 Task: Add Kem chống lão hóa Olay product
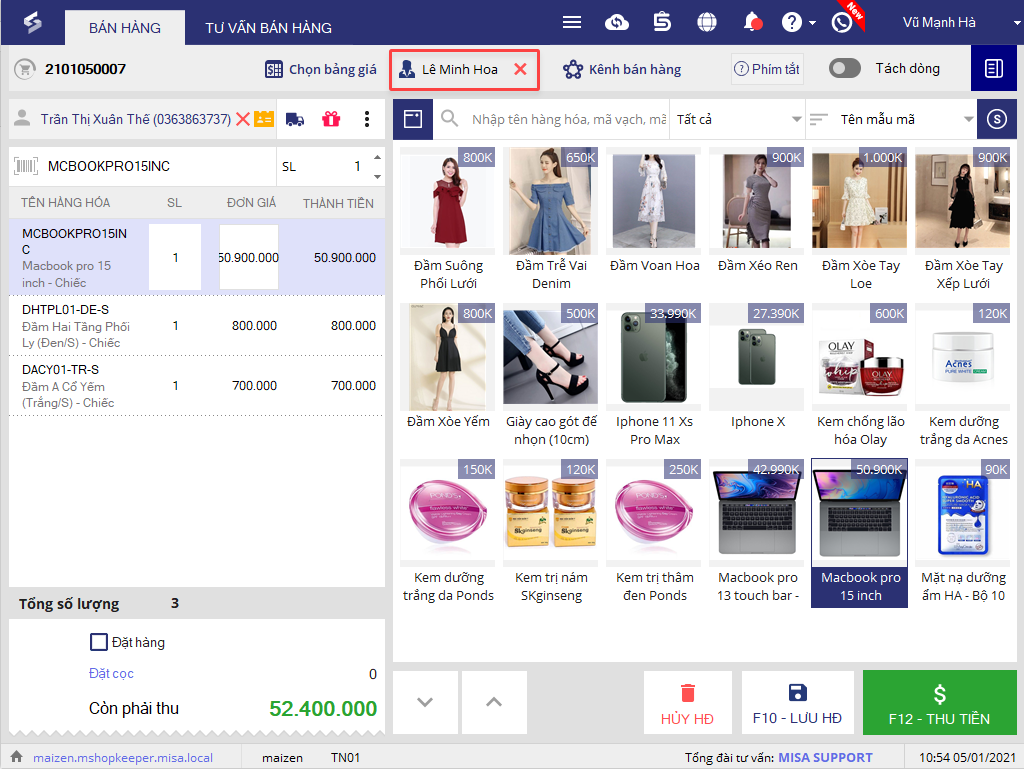click(860, 376)
